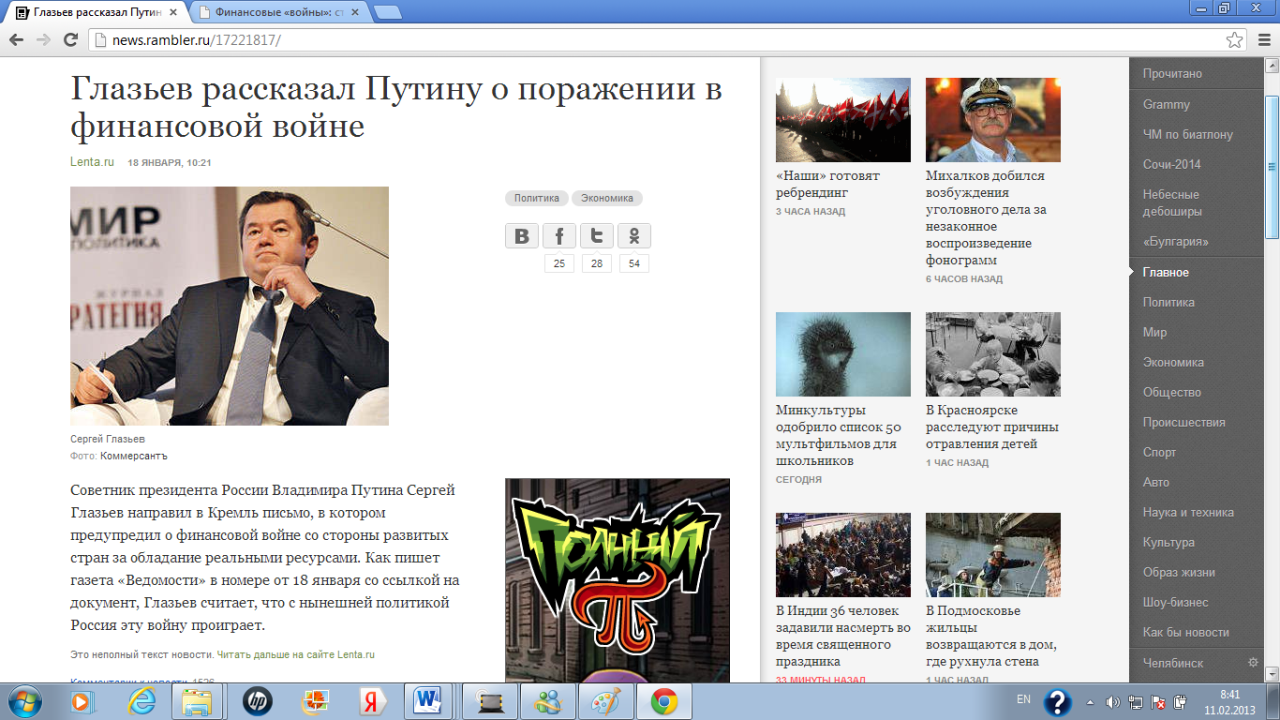Screen dimensions: 1280x720
Task: Go to the Мир section
Action: (1155, 332)
